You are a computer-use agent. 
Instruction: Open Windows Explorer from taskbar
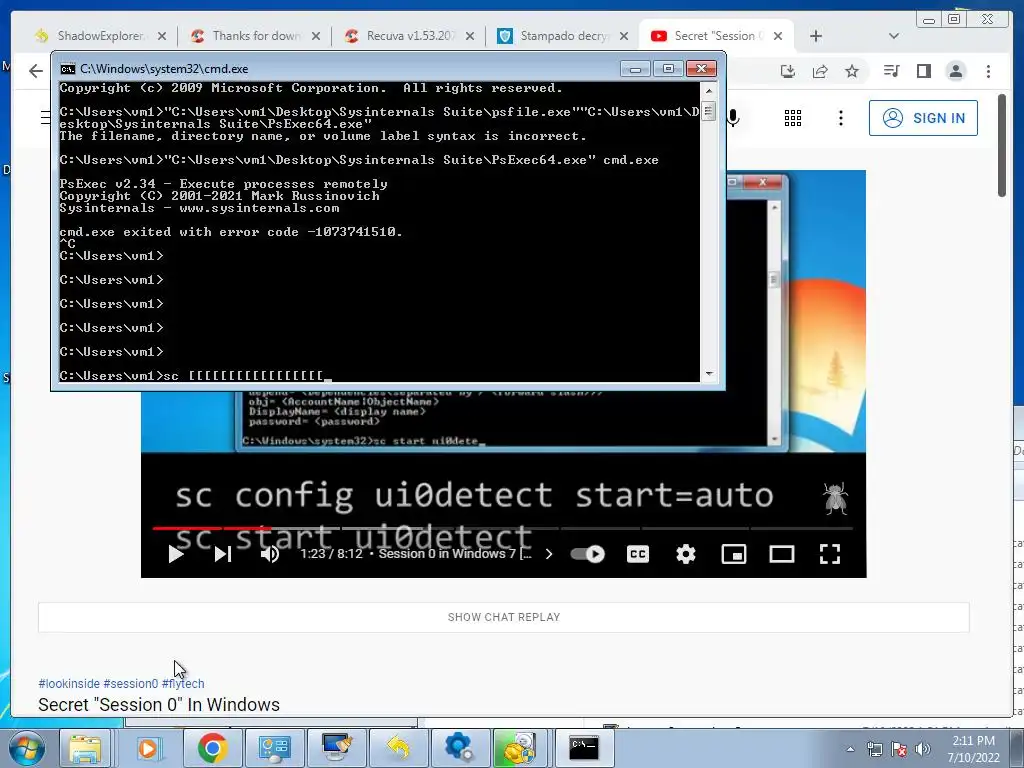point(85,748)
